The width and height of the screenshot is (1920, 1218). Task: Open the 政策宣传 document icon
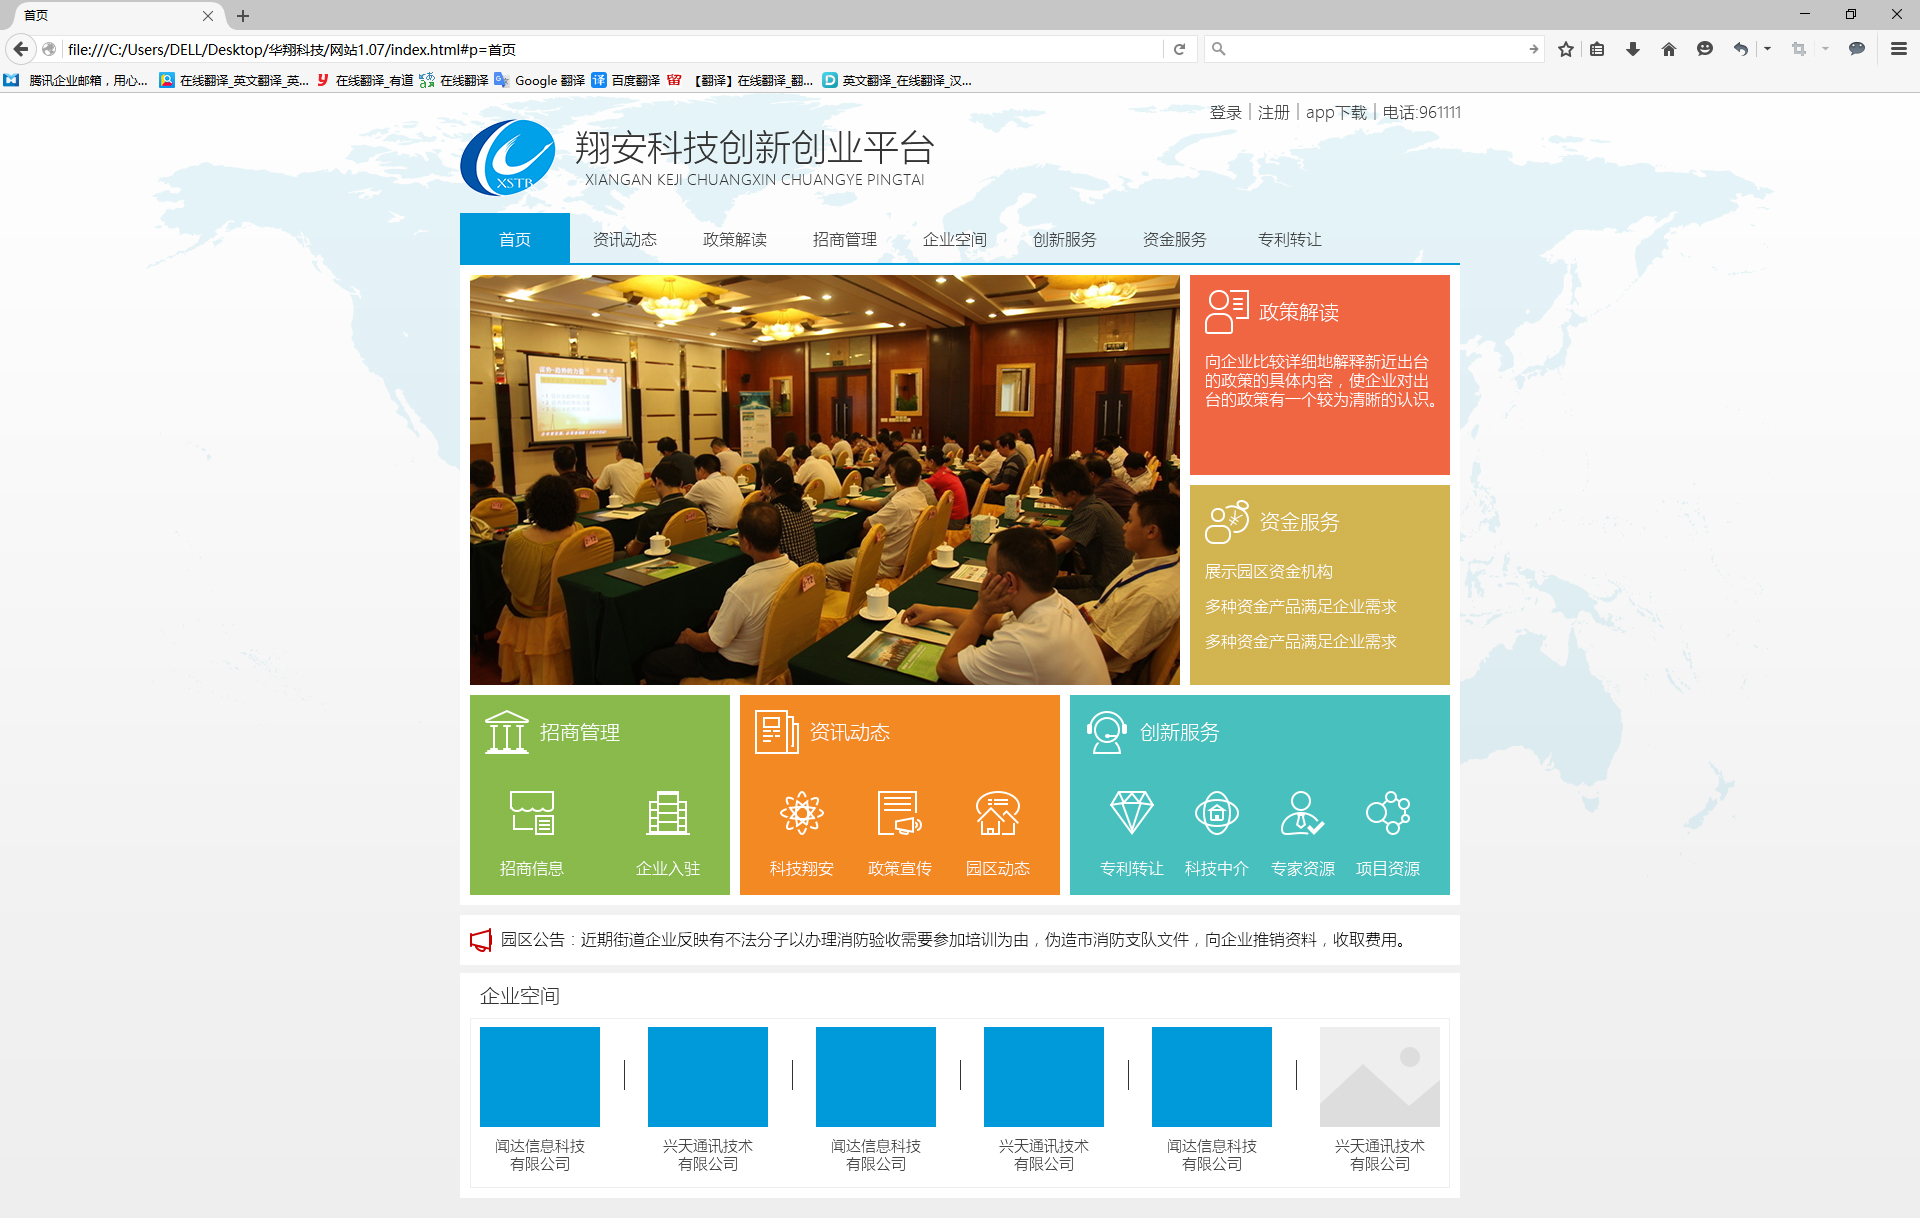click(x=899, y=813)
